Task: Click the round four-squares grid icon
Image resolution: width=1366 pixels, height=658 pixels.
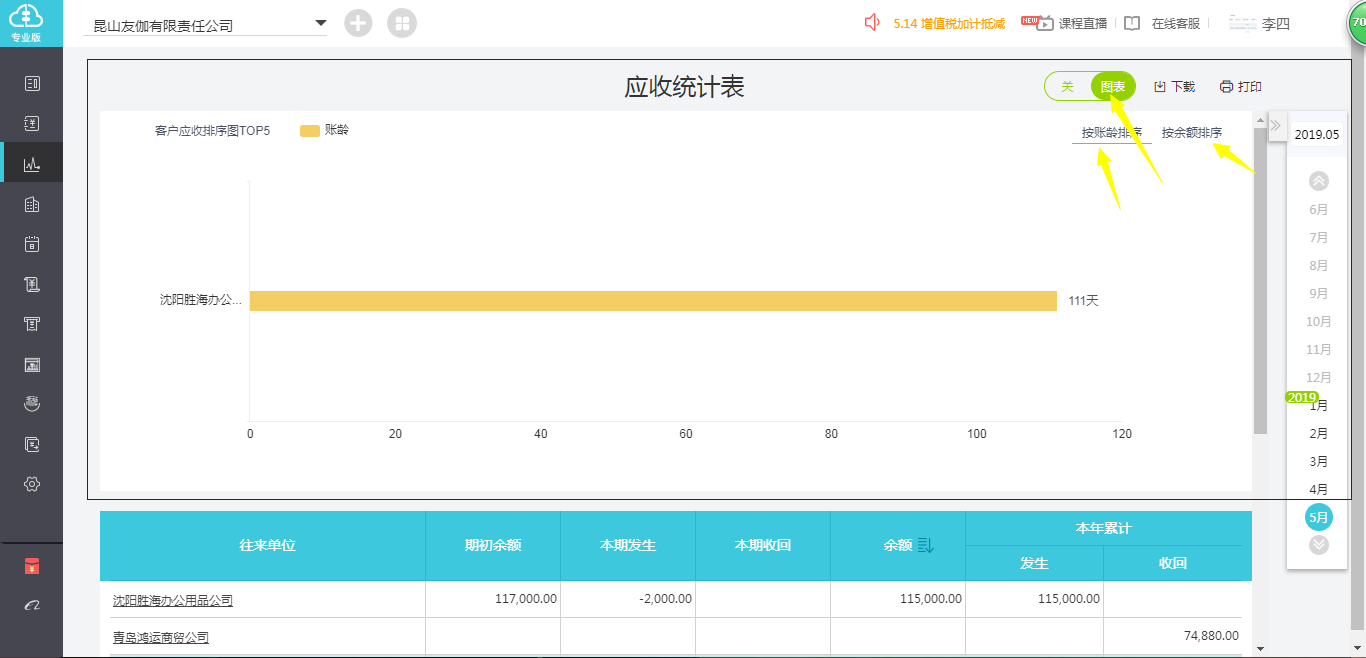Action: (402, 24)
